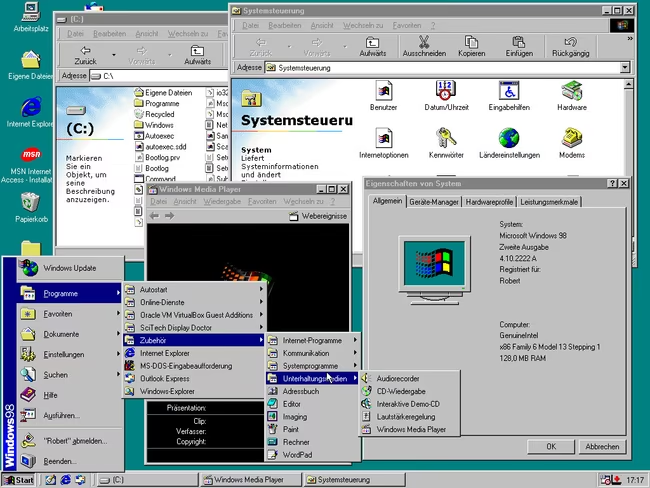Viewport: 650px width, 488px height.
Task: Expand Autostart submenu in Programme
Action: (194, 289)
